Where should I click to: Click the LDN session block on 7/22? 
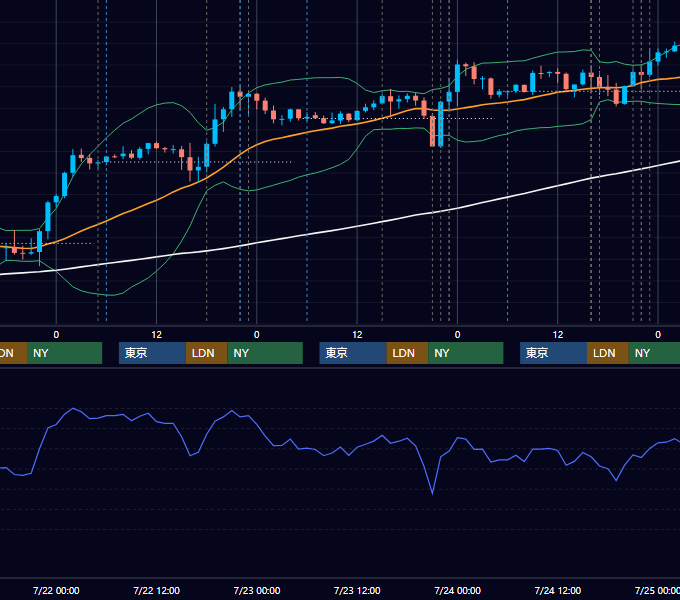[206, 353]
